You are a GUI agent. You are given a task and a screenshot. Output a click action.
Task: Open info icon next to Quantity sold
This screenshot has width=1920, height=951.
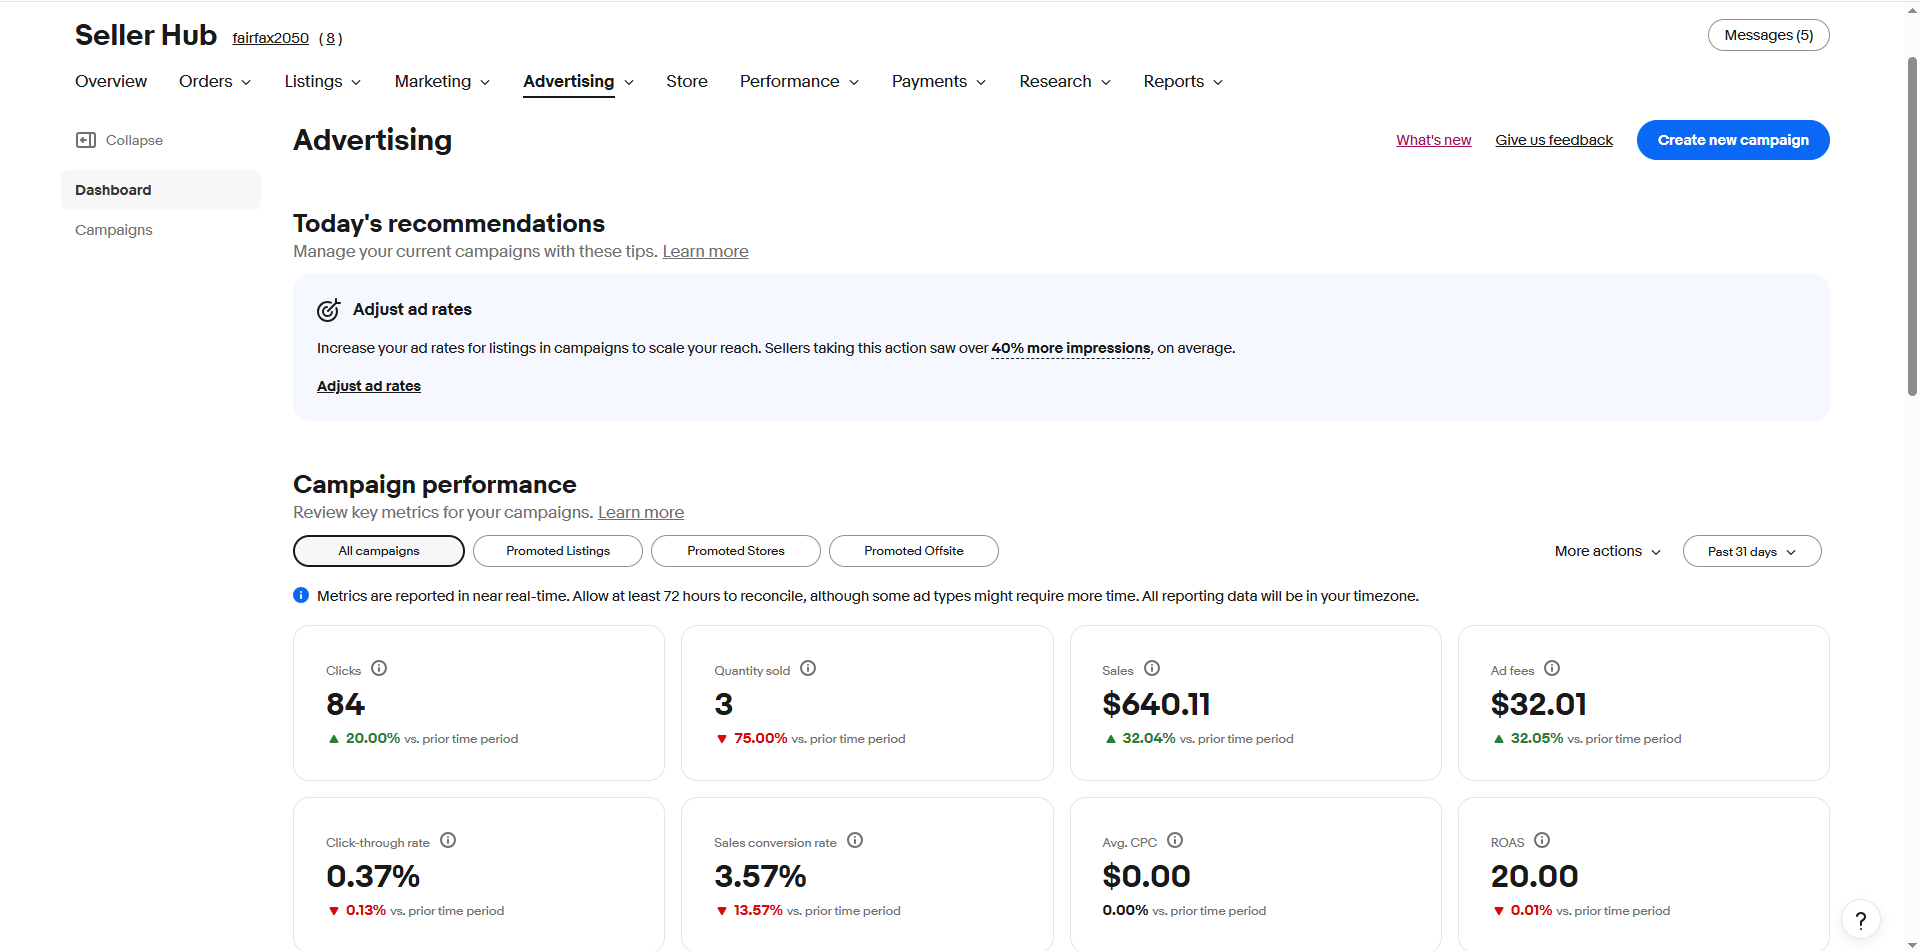[x=808, y=668]
